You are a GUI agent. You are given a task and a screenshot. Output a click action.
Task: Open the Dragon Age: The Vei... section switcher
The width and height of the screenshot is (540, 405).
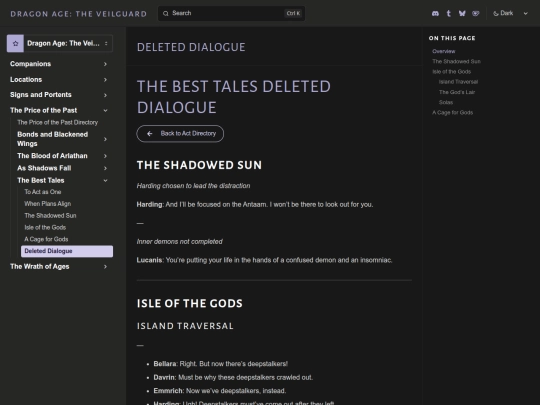click(x=60, y=43)
